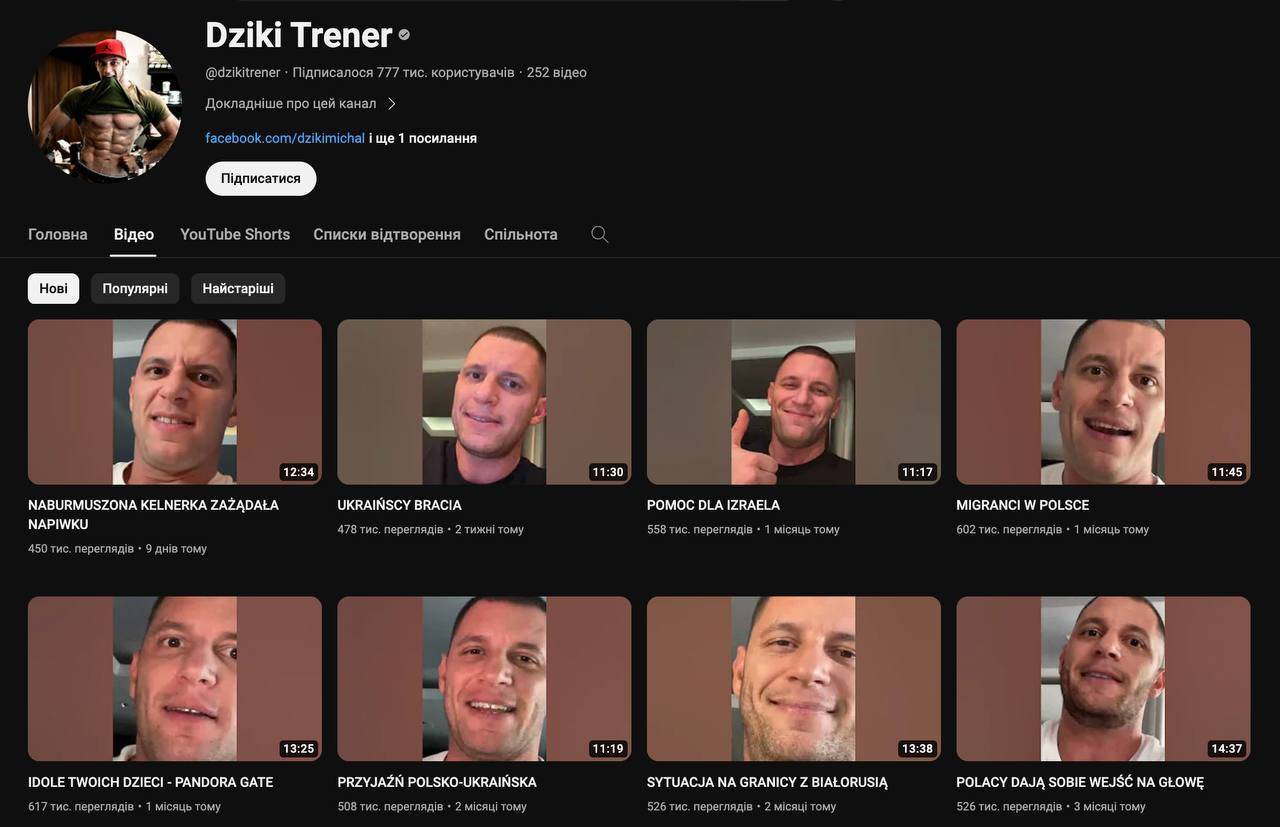This screenshot has width=1280, height=827.
Task: Open the Спільнота tab
Action: [521, 234]
